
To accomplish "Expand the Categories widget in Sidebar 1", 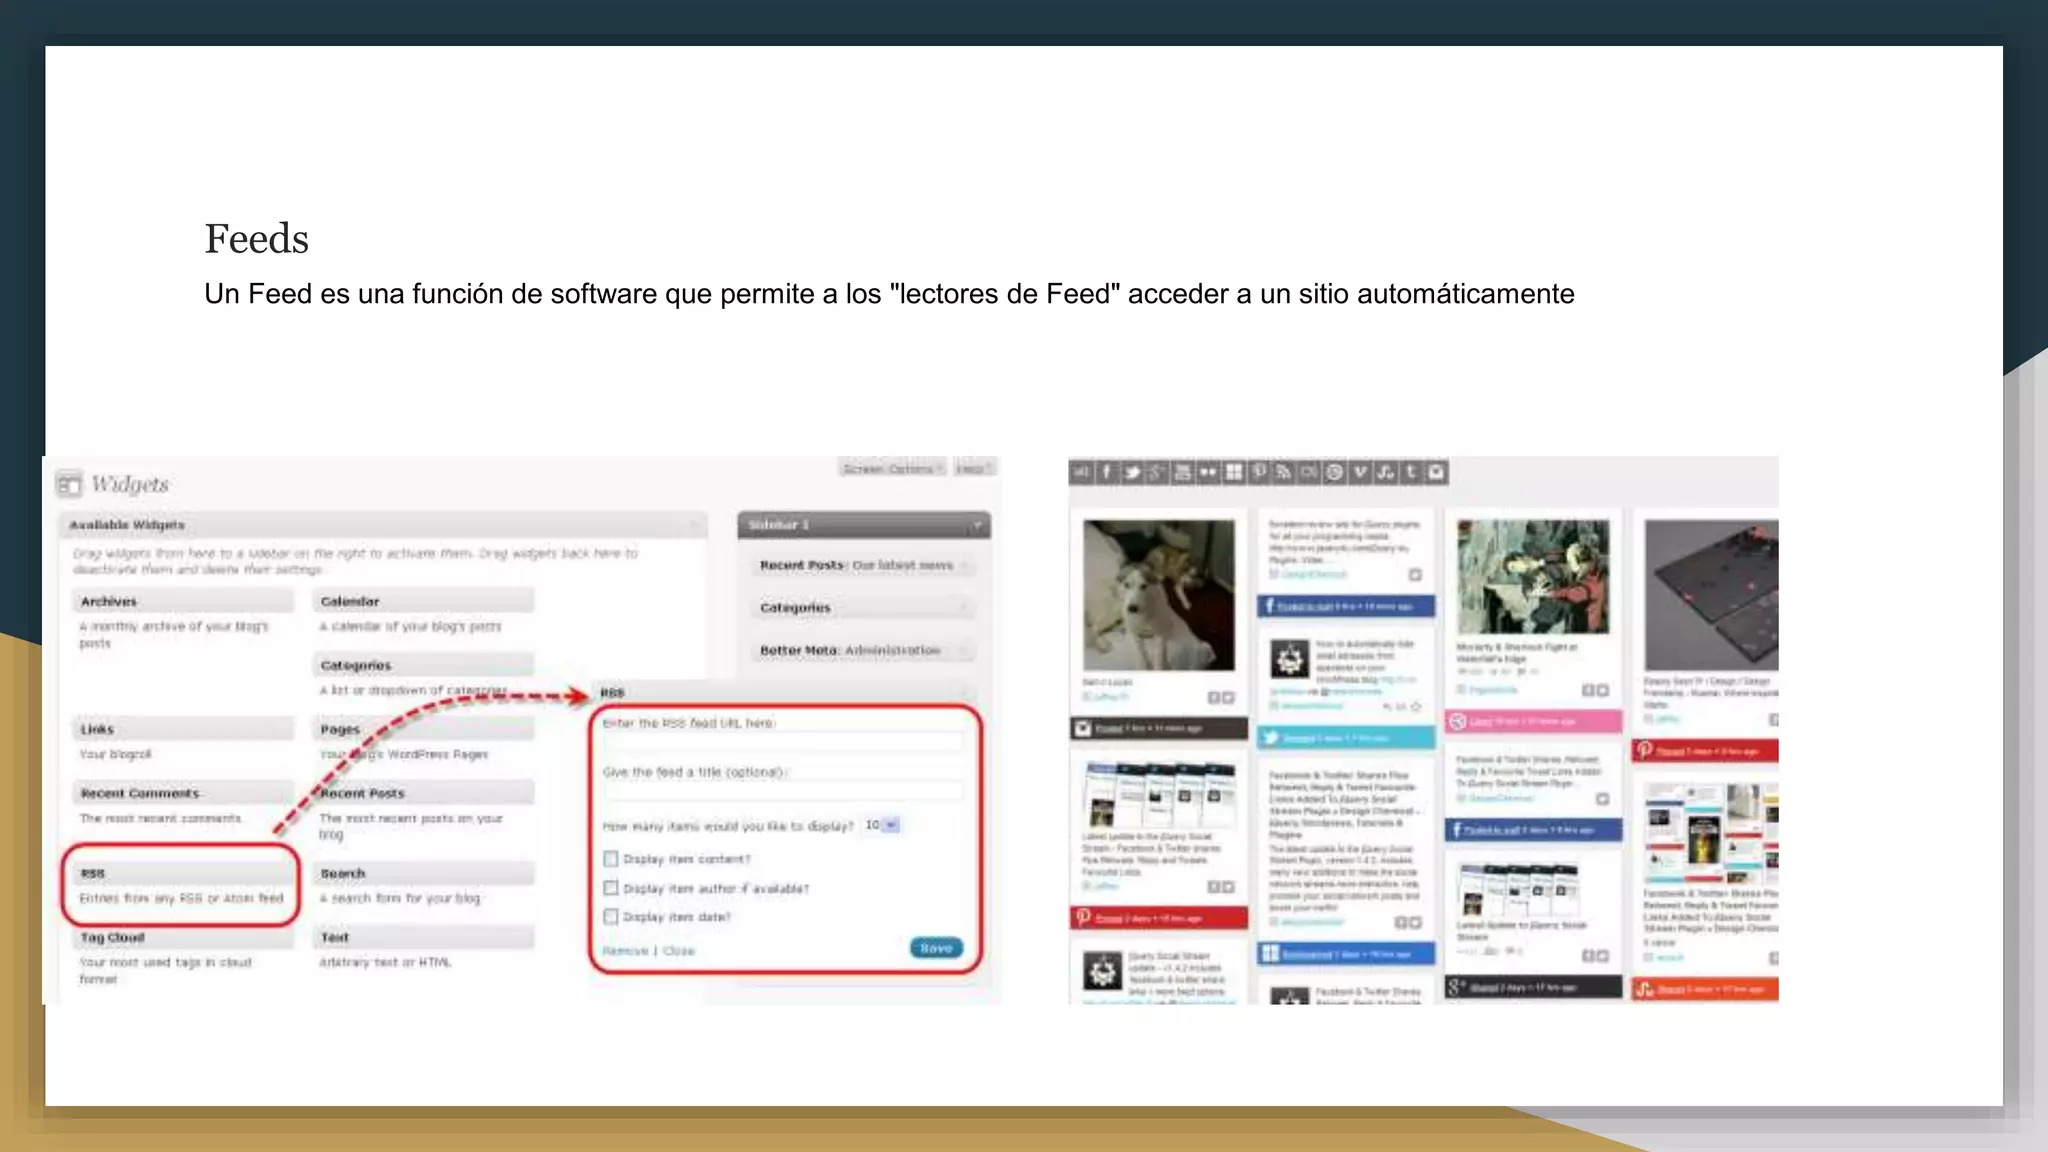I will 865,608.
